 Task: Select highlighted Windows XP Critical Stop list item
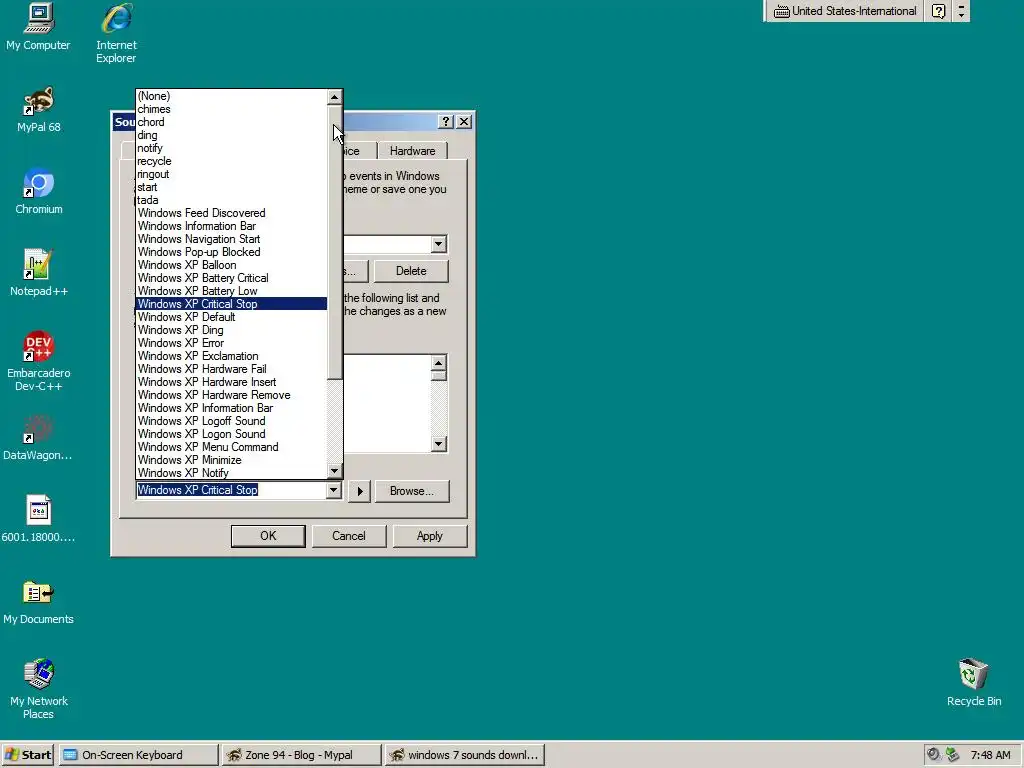231,304
